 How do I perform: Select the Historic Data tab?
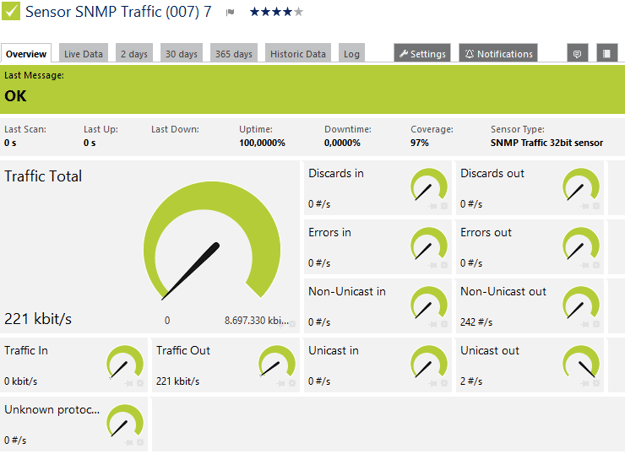coord(298,53)
